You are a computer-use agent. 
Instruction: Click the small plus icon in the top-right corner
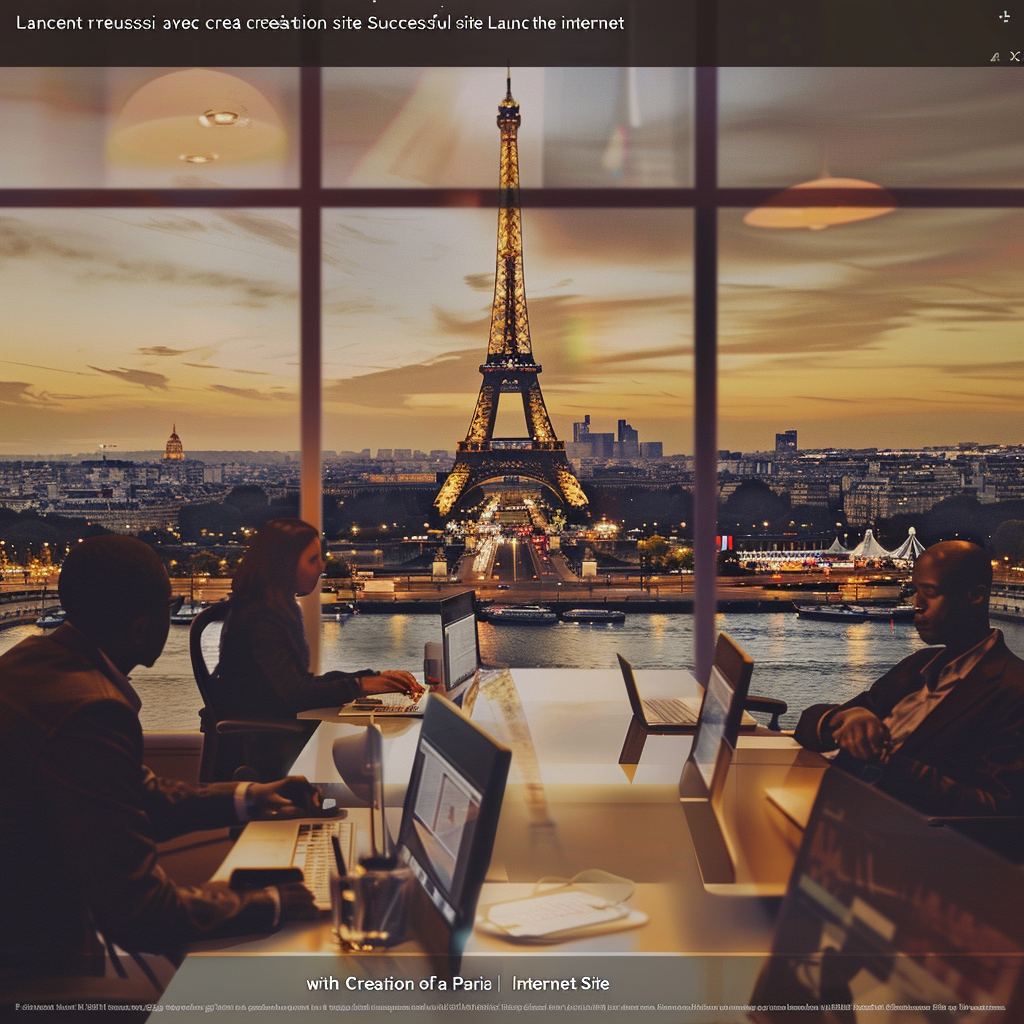[x=1004, y=17]
